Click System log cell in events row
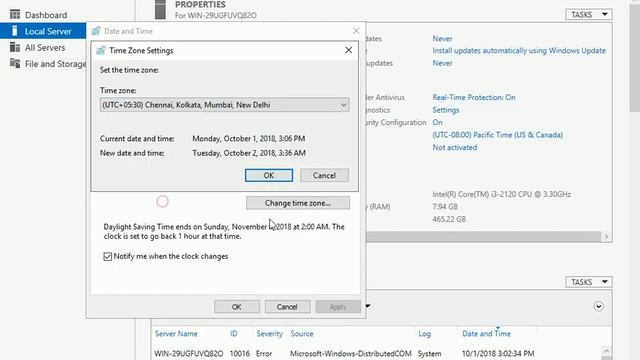Screen dimensions: 640x360 click(x=429, y=353)
